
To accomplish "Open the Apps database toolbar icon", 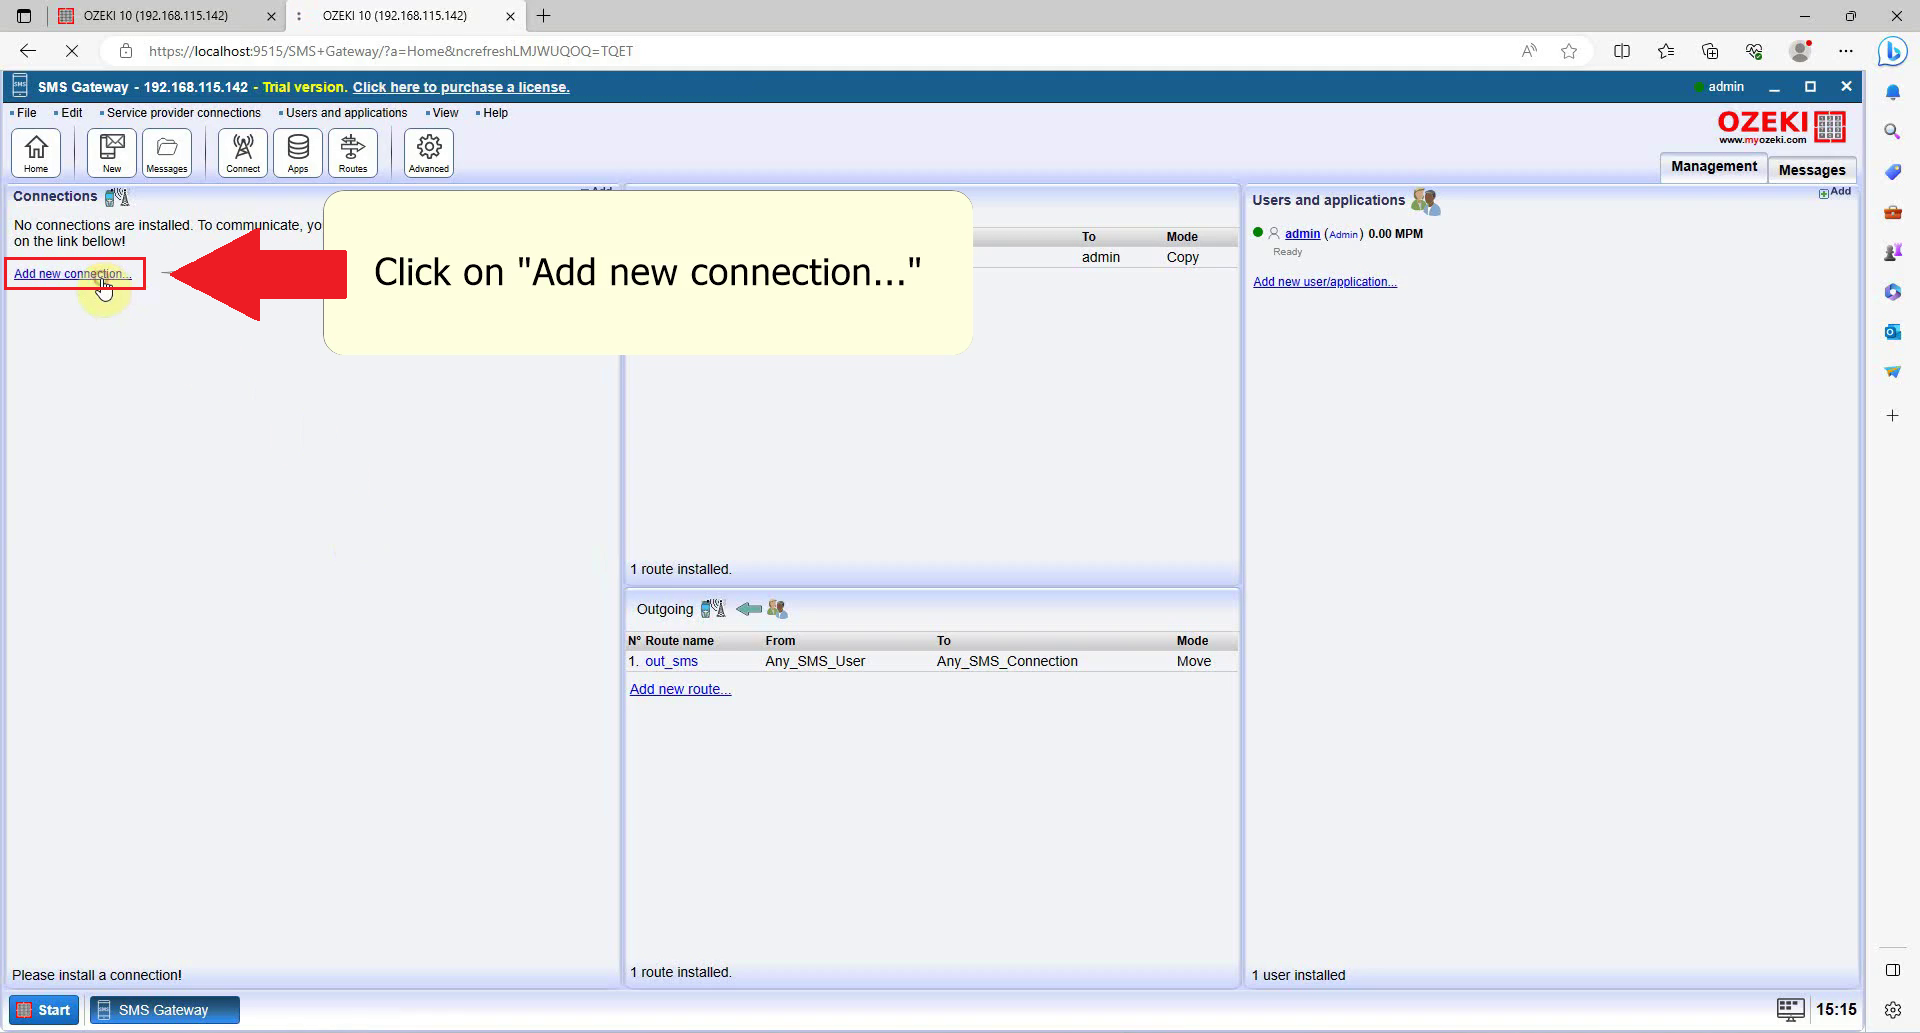I will tap(298, 153).
